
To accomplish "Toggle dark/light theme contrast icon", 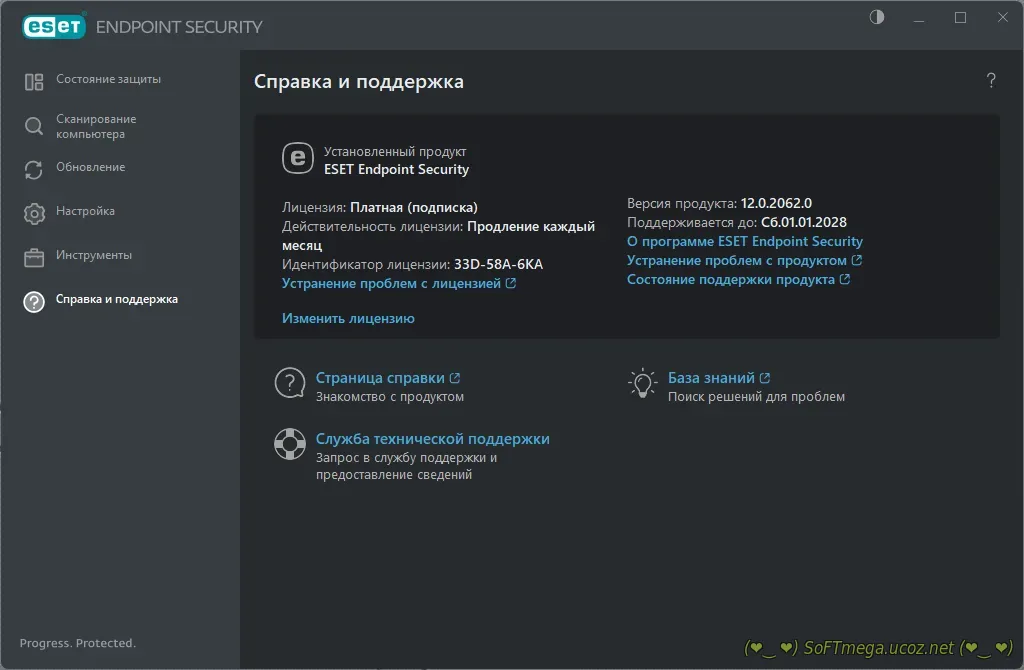I will (877, 18).
